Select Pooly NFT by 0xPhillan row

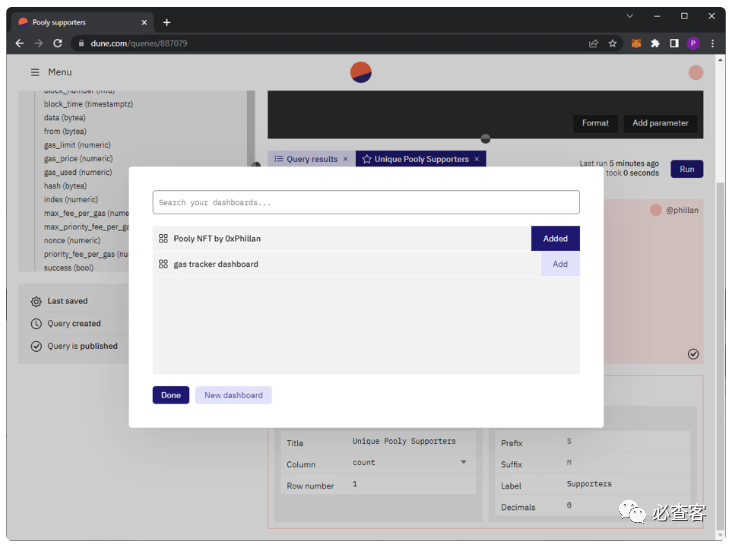(x=342, y=239)
